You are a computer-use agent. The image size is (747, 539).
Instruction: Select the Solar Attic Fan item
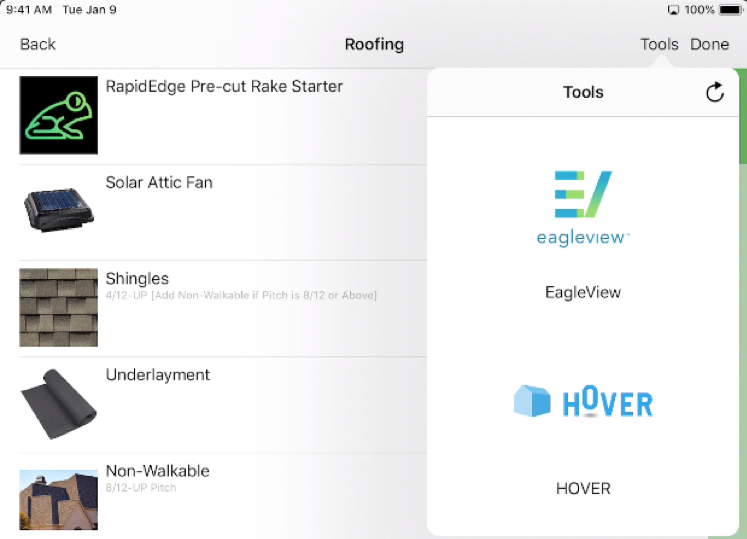coord(223,213)
